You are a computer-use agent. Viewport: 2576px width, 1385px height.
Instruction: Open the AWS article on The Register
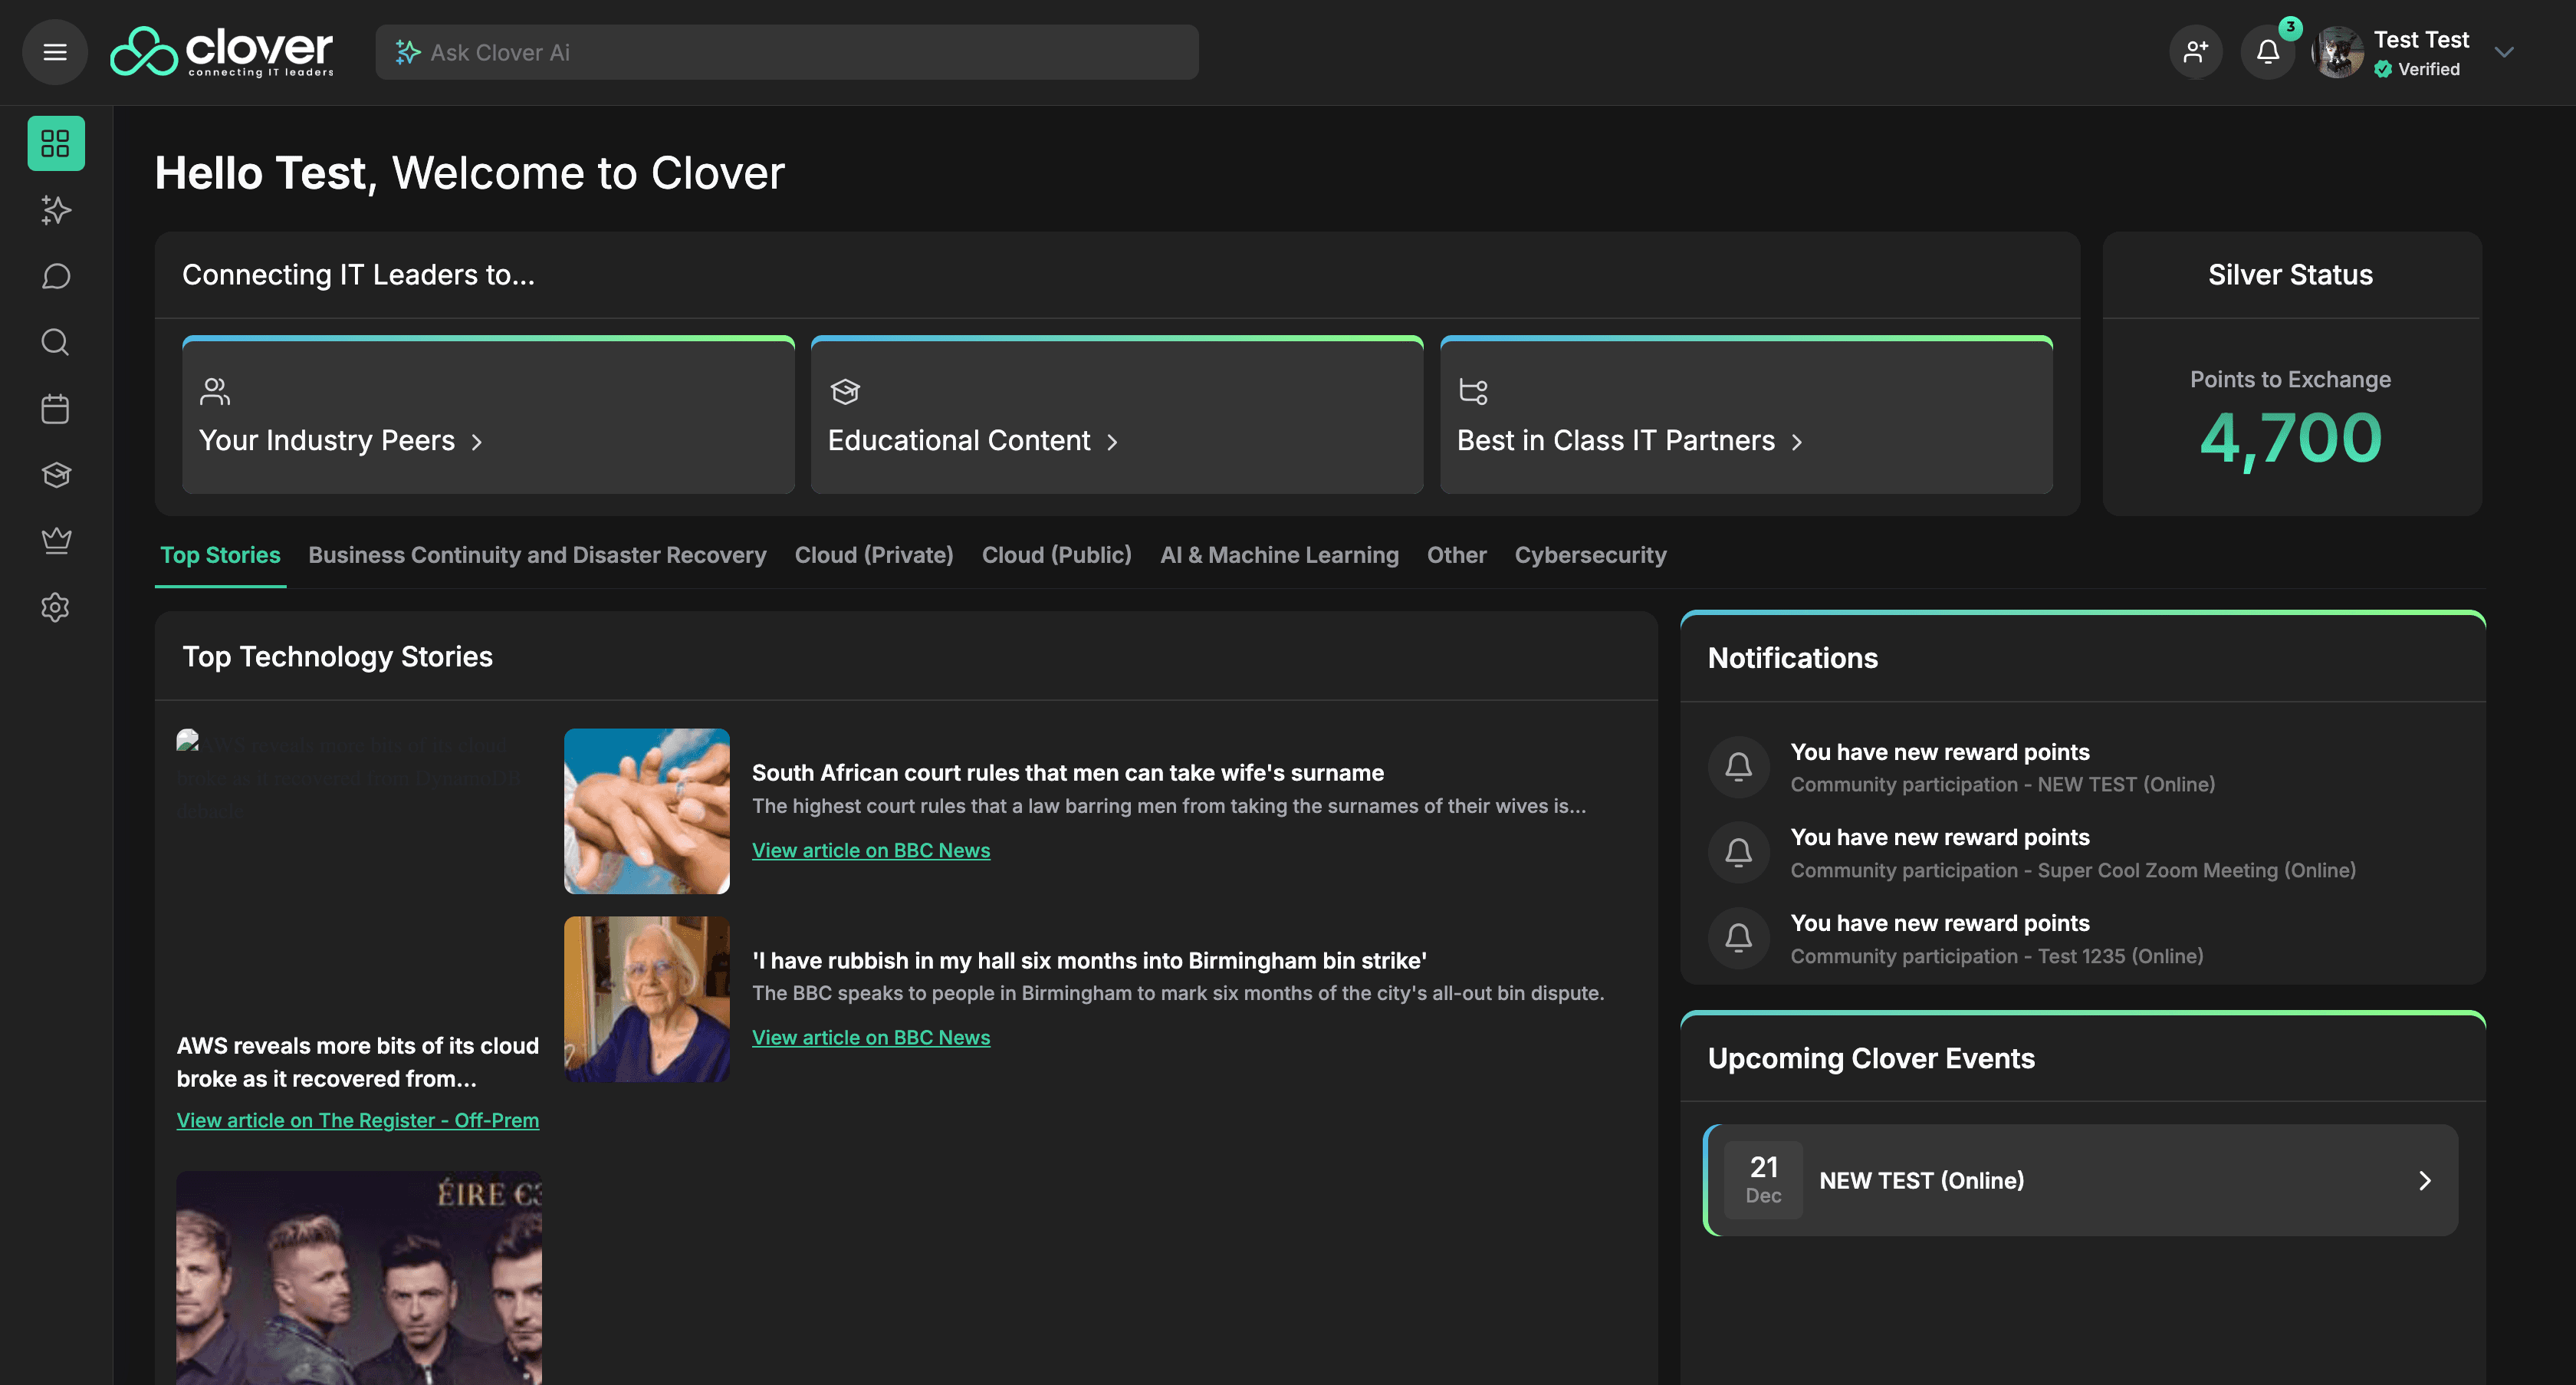(357, 1120)
